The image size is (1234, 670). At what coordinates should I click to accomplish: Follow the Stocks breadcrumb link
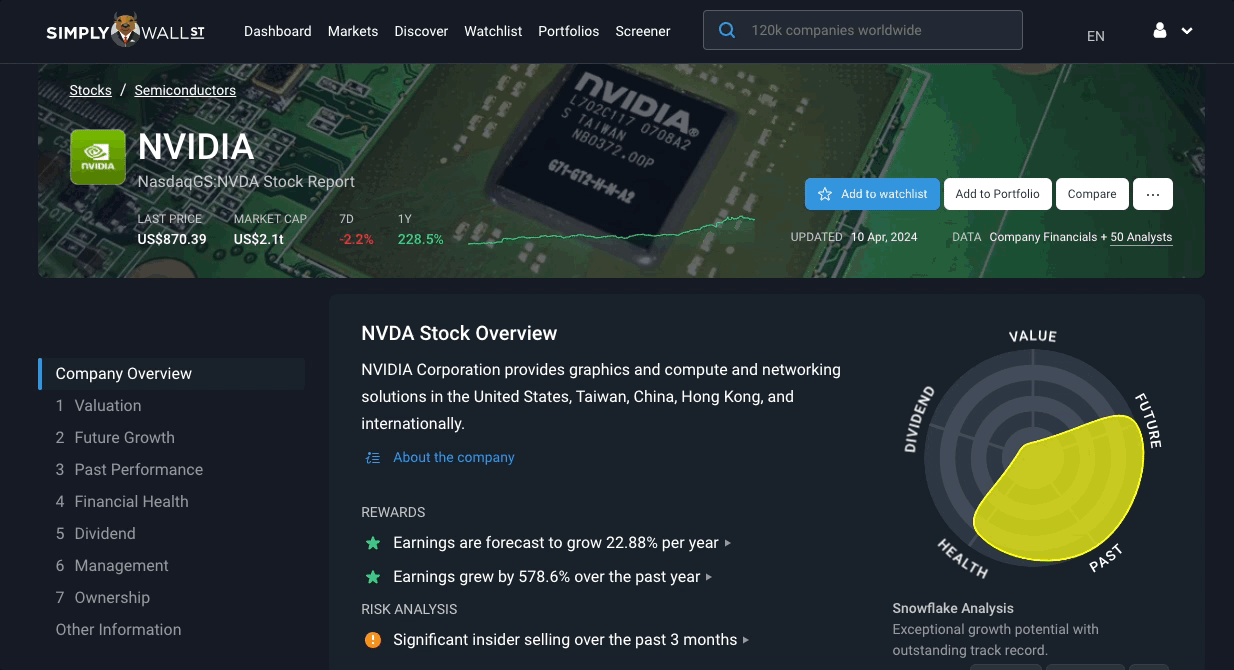coord(90,90)
